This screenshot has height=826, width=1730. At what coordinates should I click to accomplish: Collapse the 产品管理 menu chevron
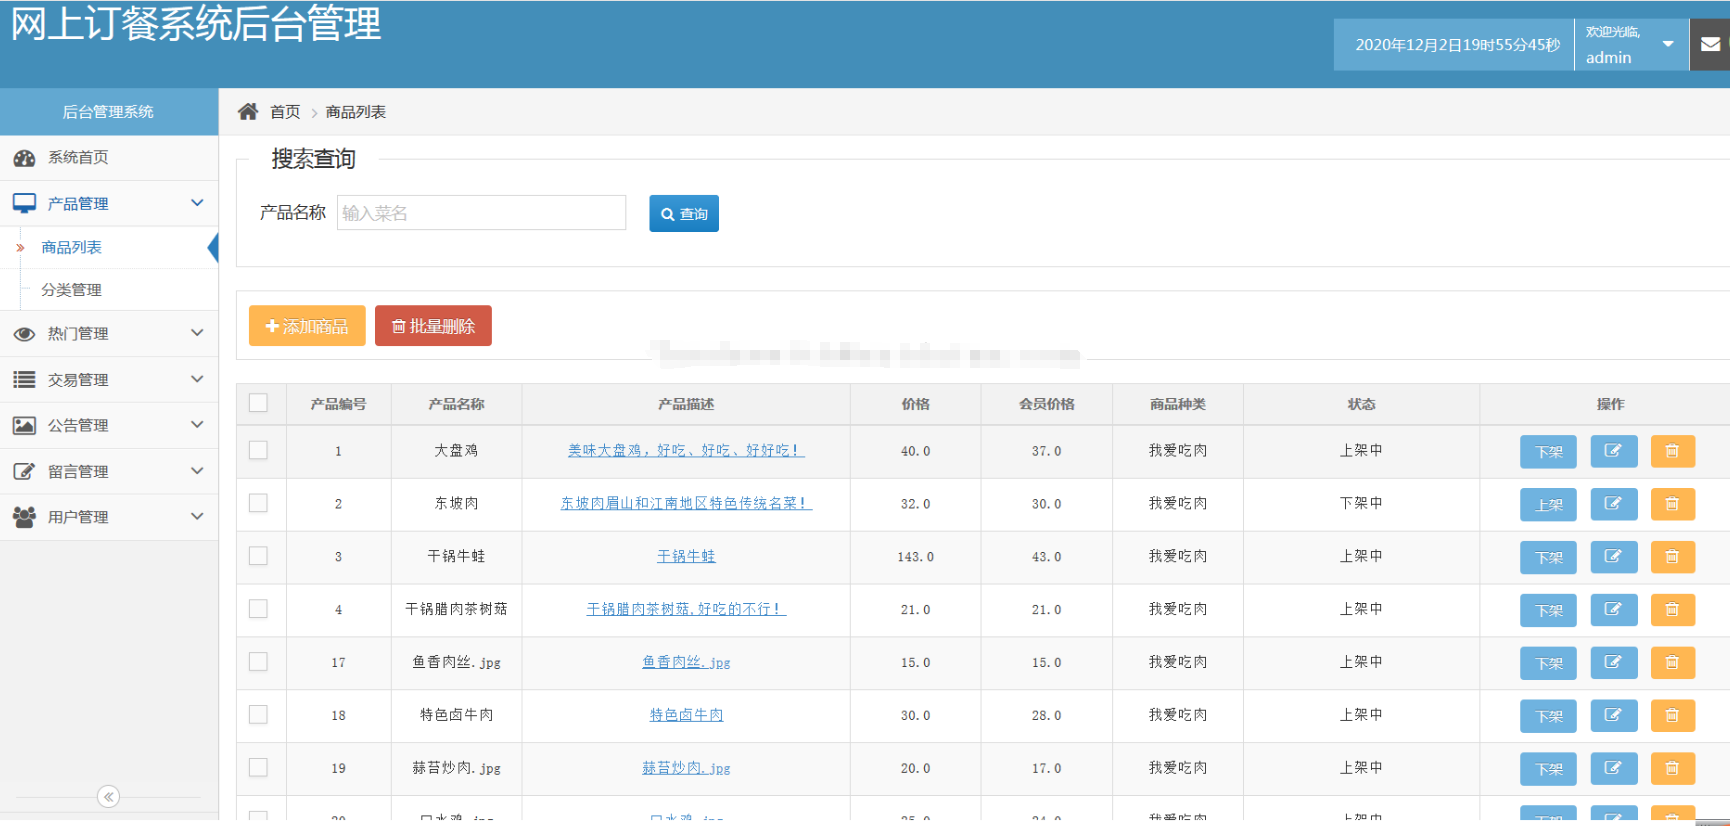click(x=197, y=203)
